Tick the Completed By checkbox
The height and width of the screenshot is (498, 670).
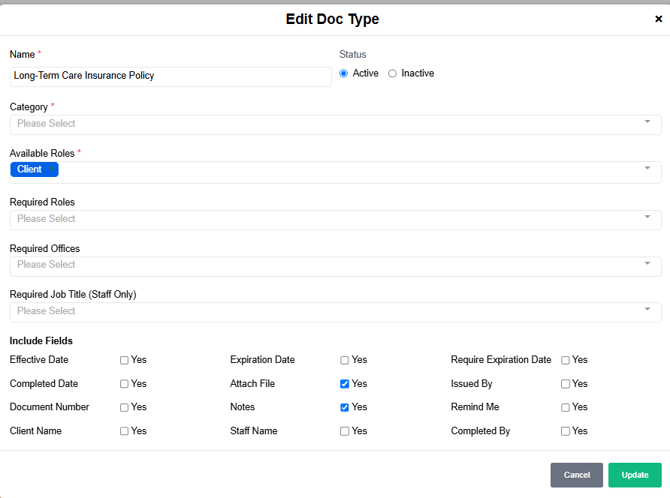[x=565, y=432]
